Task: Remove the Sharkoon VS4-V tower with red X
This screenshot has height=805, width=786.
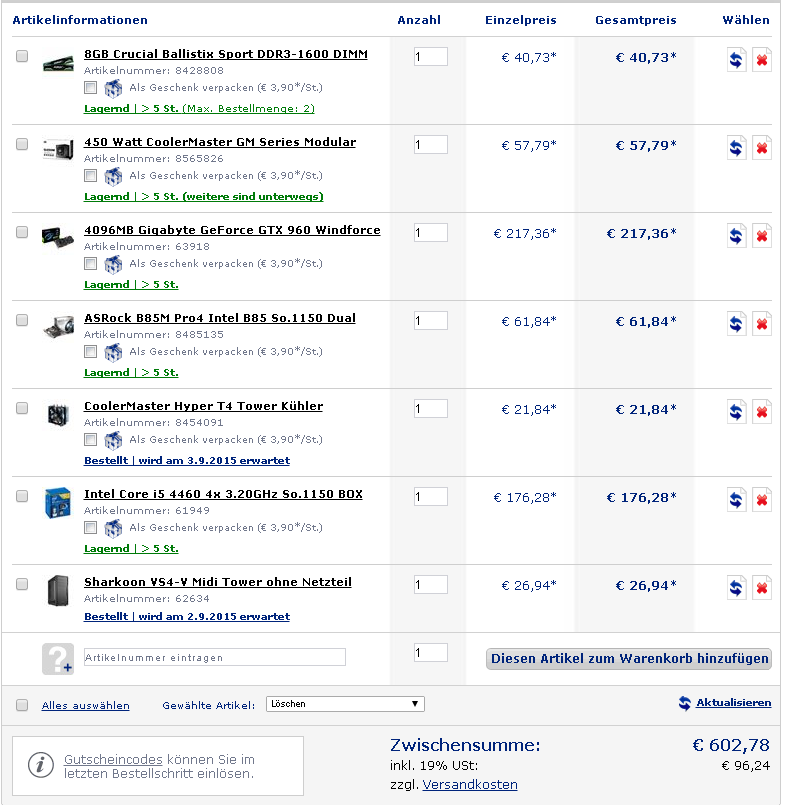Action: tap(762, 588)
